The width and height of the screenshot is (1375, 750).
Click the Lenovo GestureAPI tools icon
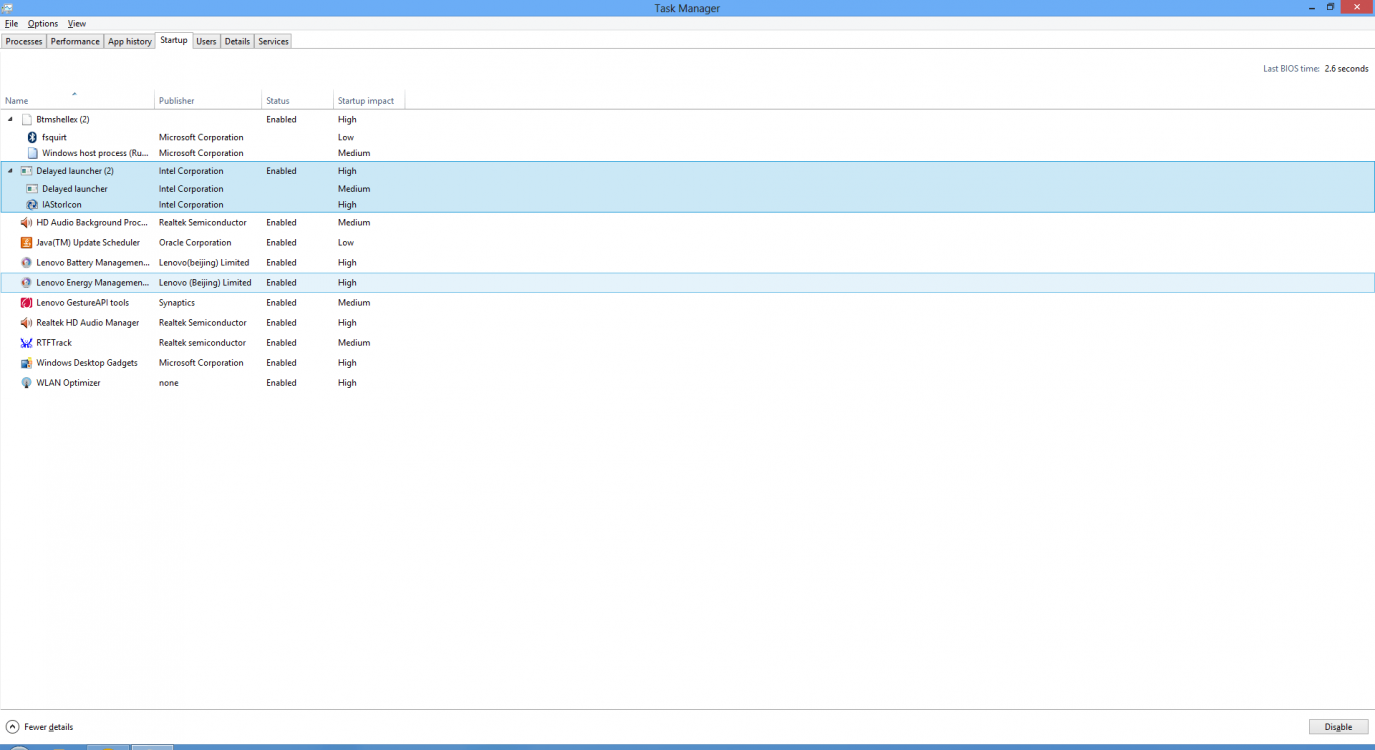pos(26,303)
